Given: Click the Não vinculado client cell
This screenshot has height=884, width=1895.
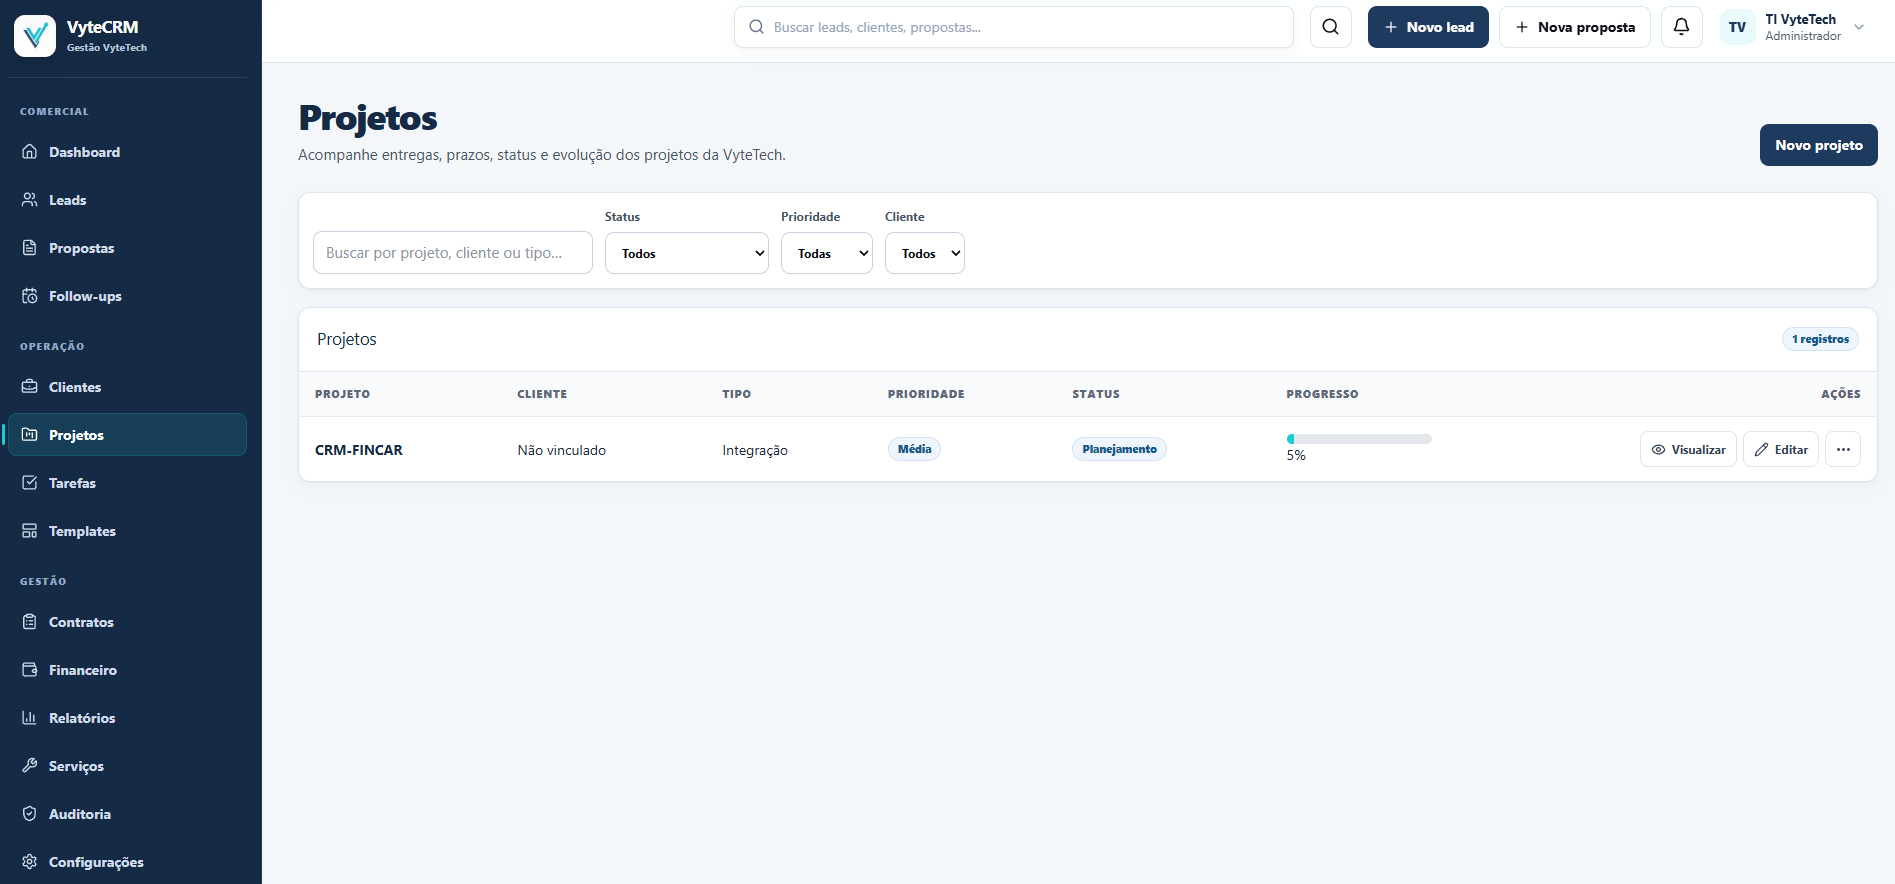Looking at the screenshot, I should [x=562, y=451].
